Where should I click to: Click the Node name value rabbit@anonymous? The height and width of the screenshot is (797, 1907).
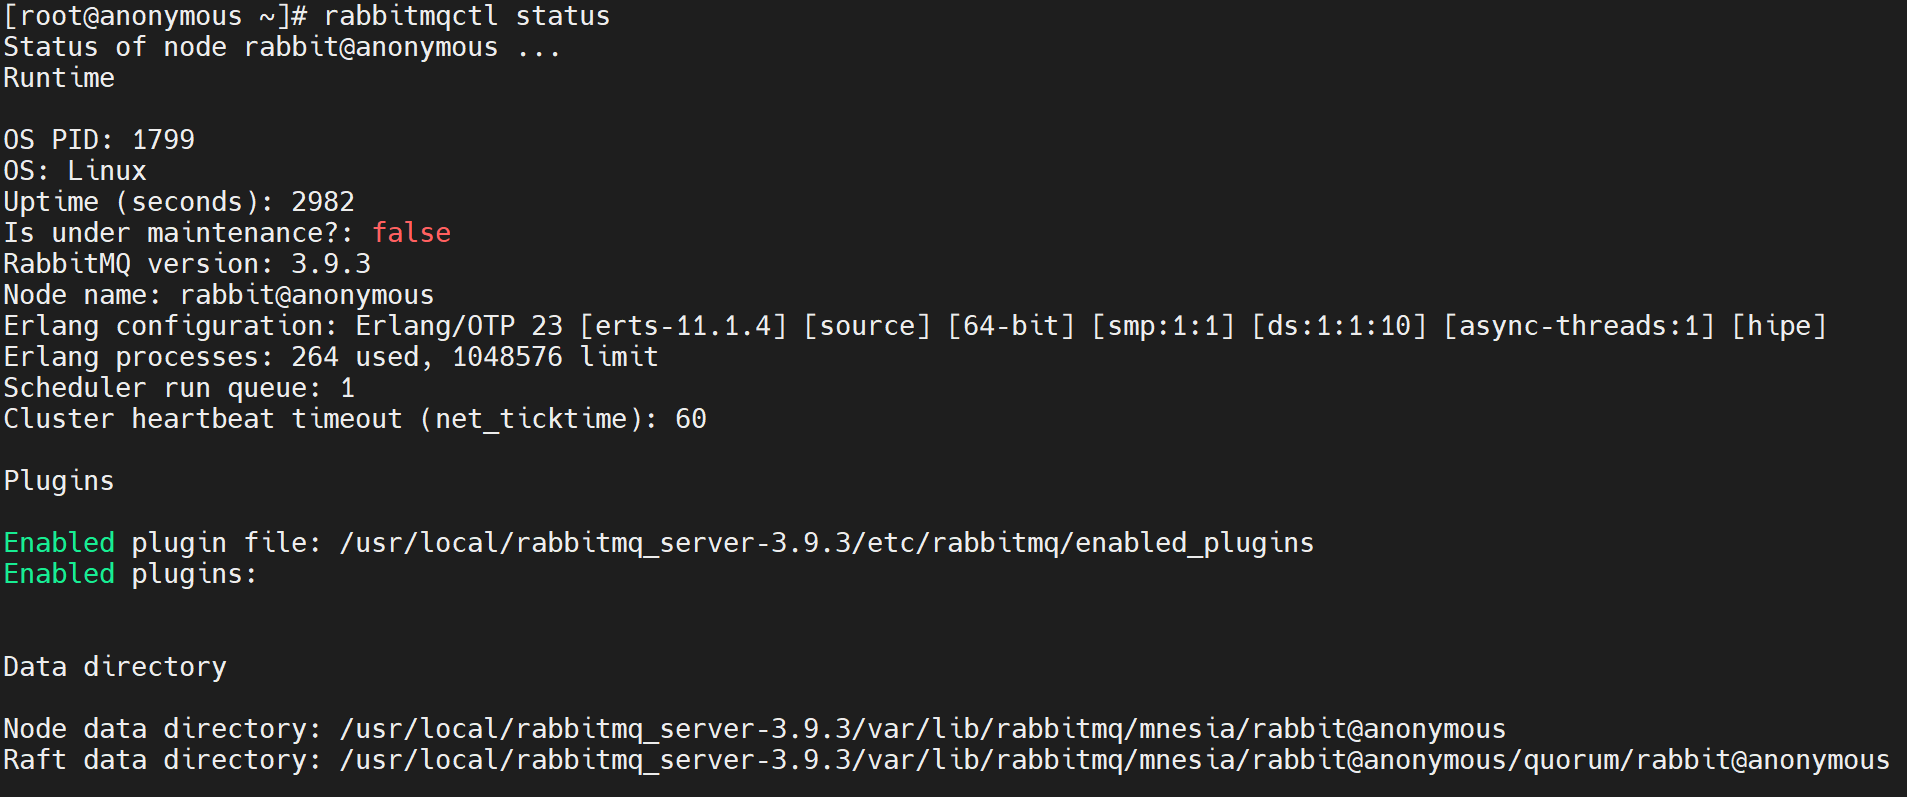tap(306, 295)
